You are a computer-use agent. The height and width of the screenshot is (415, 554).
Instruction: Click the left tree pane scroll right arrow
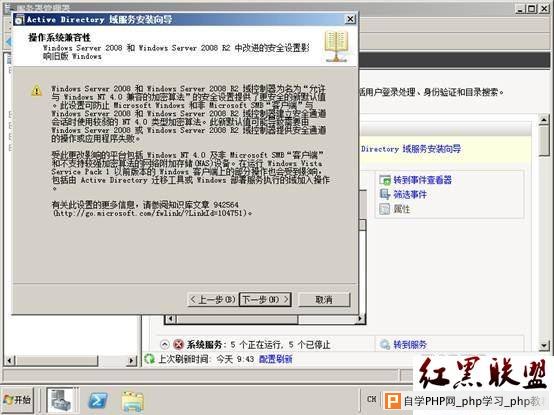point(132,361)
